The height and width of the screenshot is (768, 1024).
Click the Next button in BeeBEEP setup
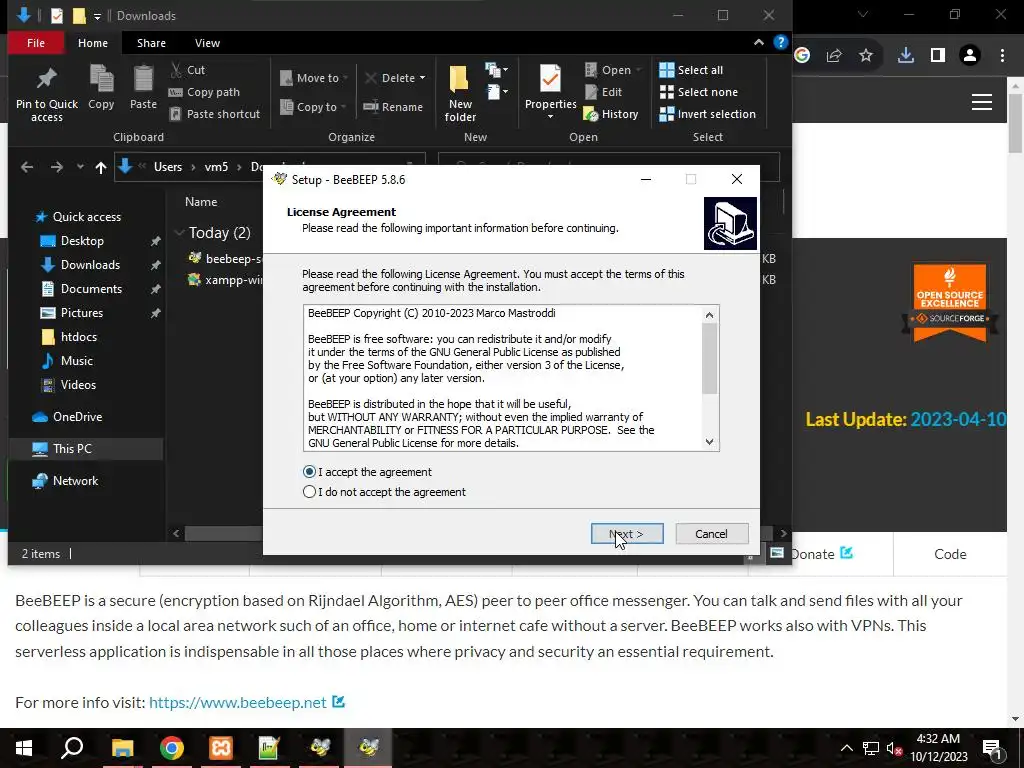coord(627,534)
